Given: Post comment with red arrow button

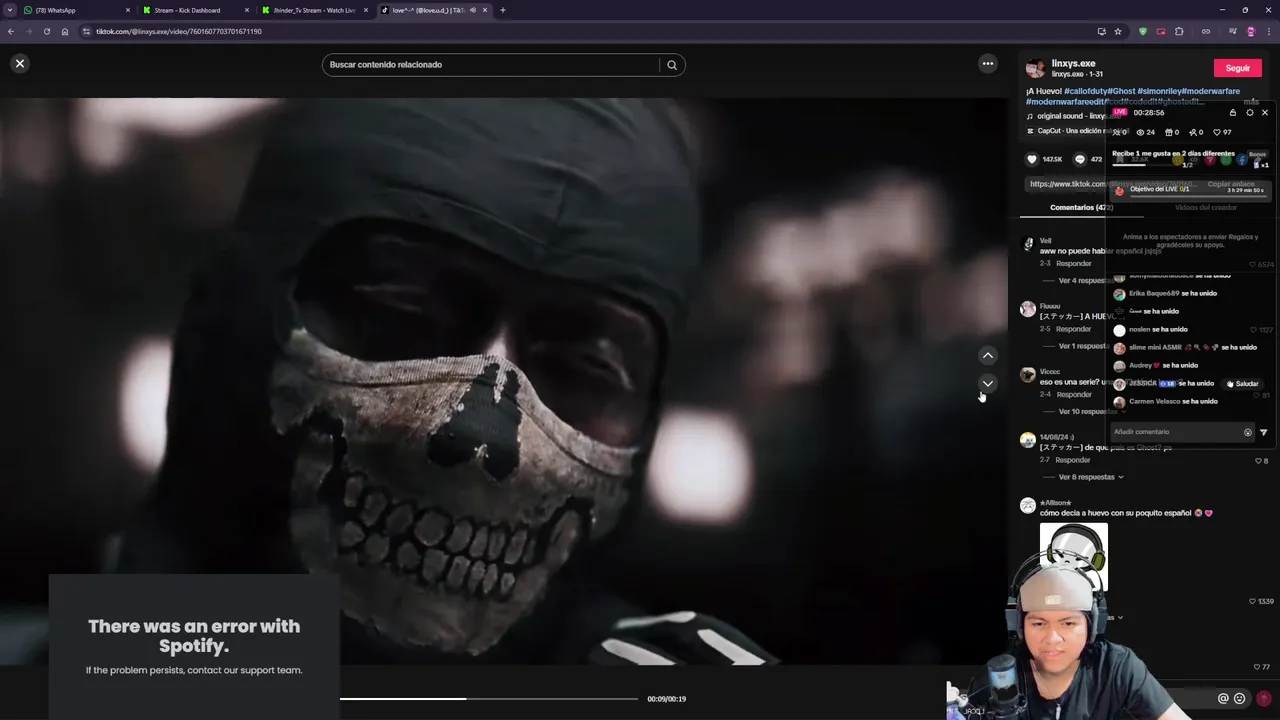Looking at the screenshot, I should click(1264, 699).
